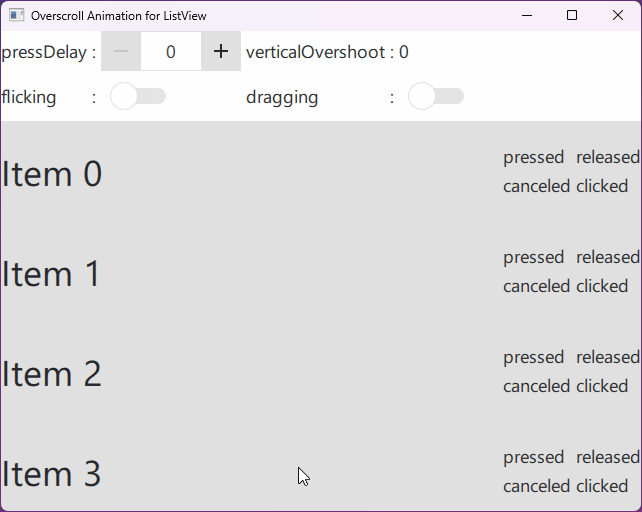Click 'clicked' label of Item 0
The width and height of the screenshot is (642, 512).
tap(602, 186)
